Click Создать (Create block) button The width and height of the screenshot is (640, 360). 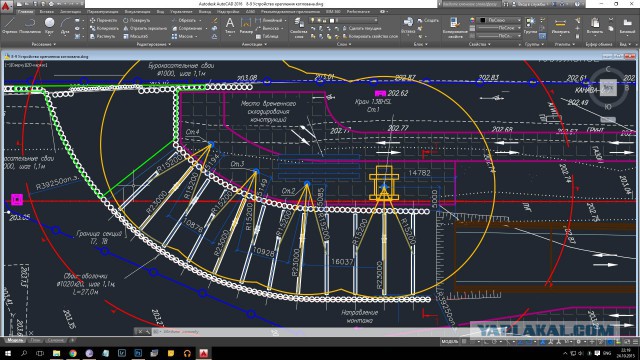click(428, 20)
